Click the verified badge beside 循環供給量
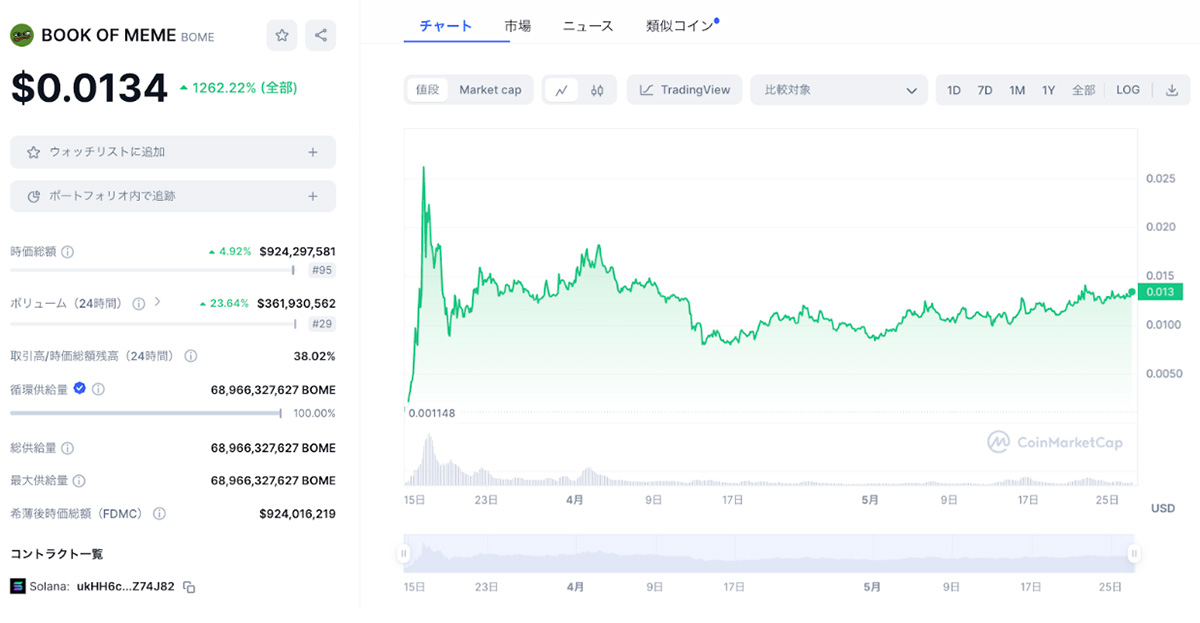Screen dimensions: 1200x623 point(80,388)
